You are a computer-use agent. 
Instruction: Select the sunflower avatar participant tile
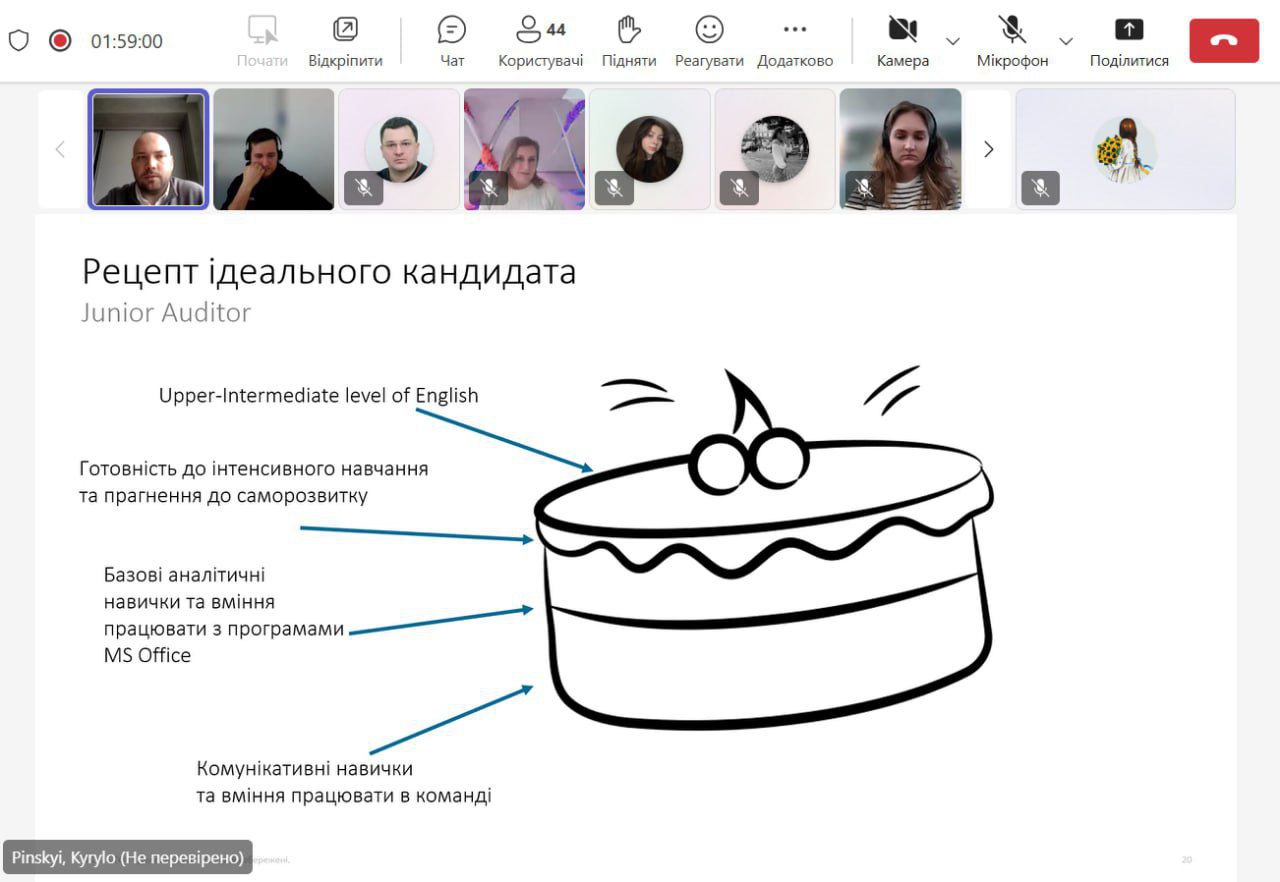(1126, 149)
